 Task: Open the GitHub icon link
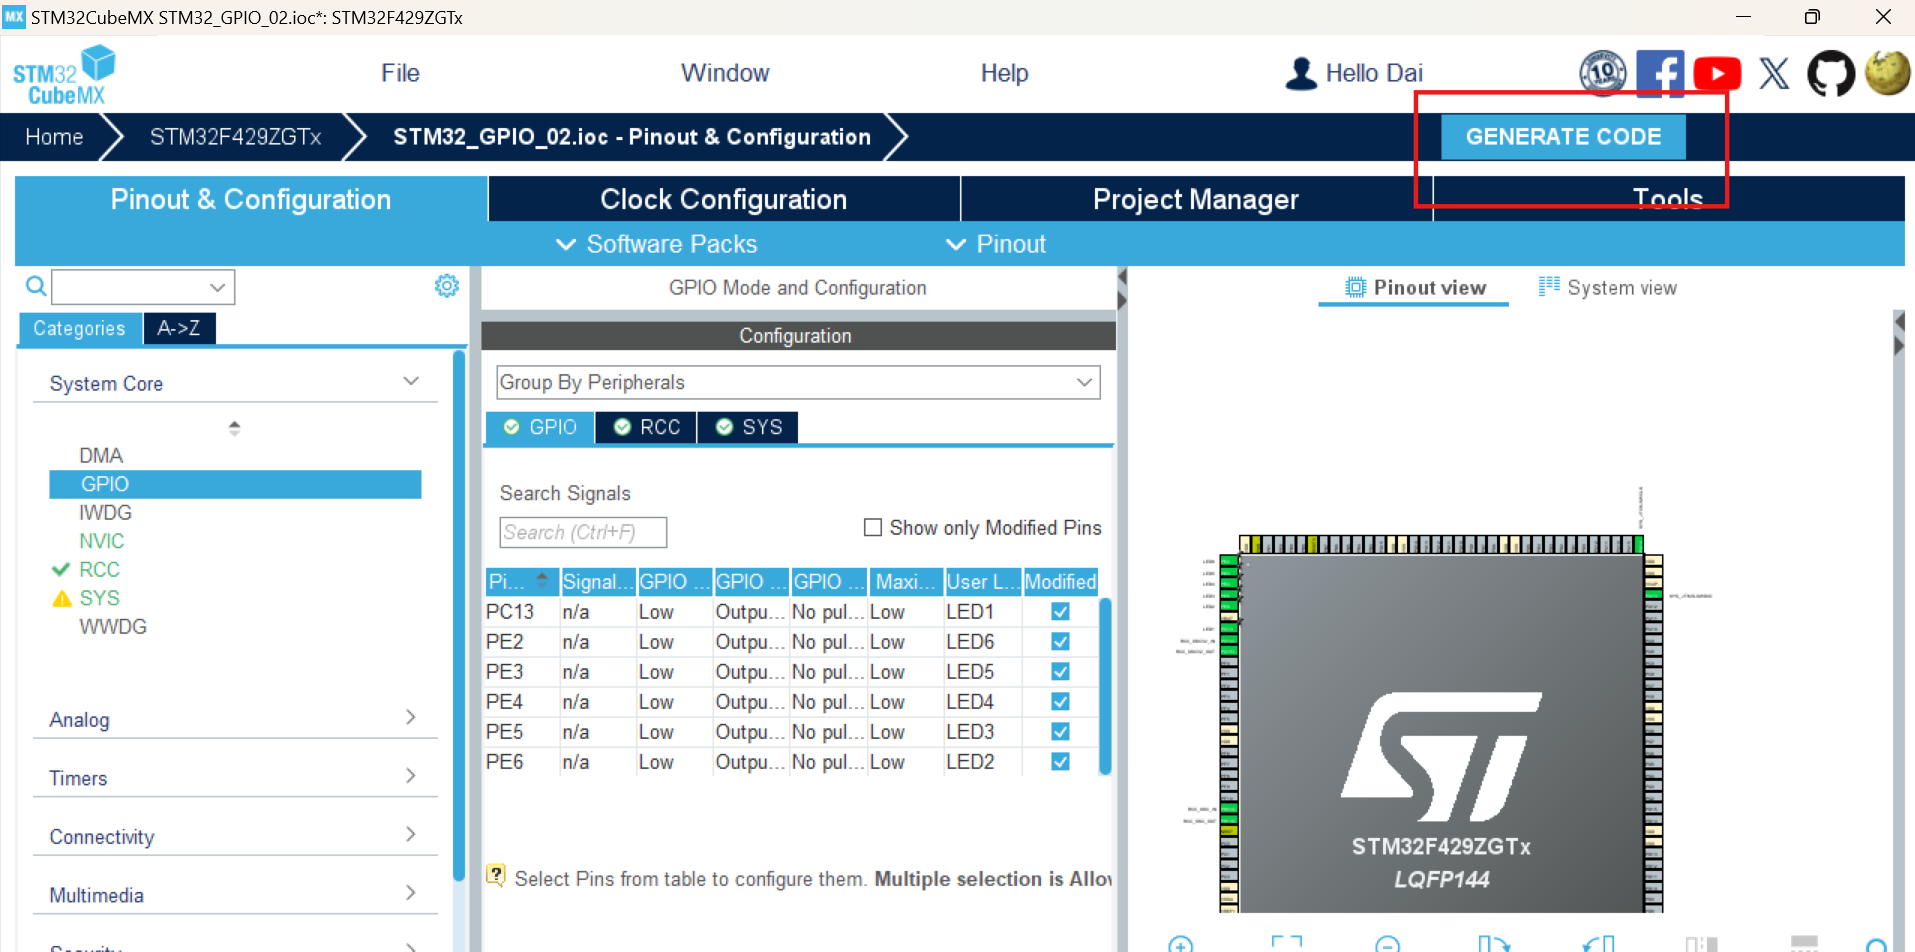pyautogui.click(x=1831, y=73)
